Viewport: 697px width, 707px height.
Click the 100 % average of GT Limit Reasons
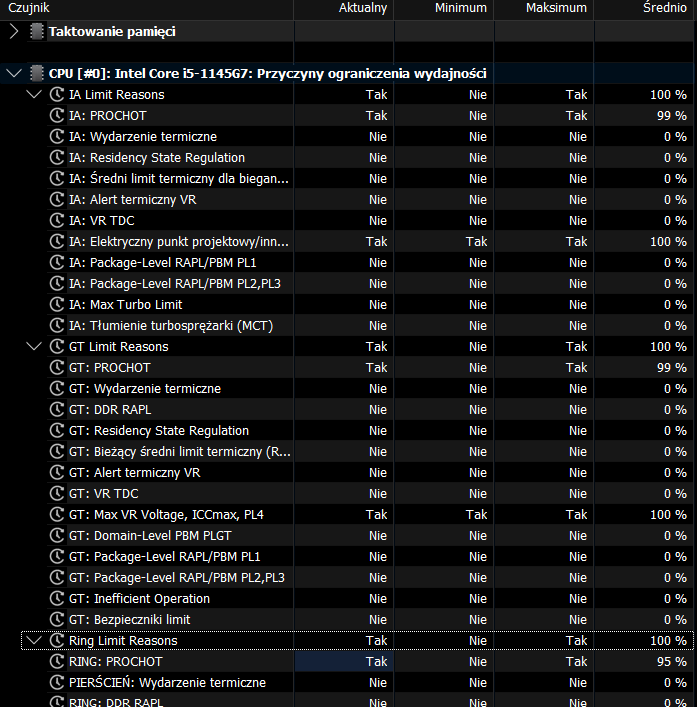click(669, 346)
